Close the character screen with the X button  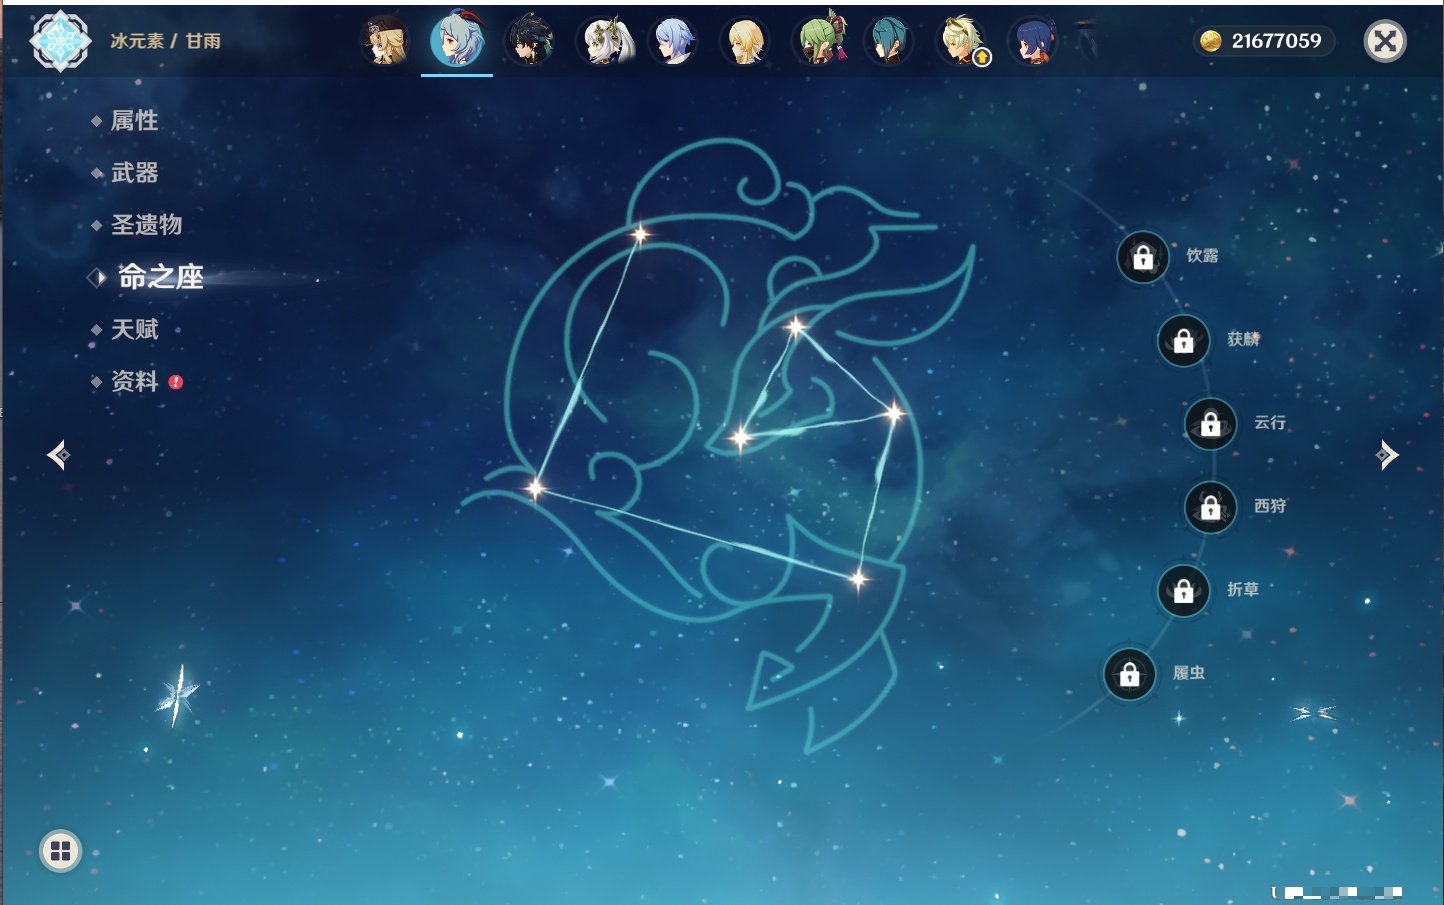tap(1385, 41)
